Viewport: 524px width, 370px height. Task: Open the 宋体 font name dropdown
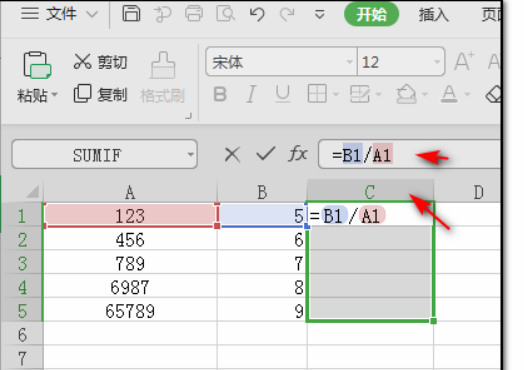[350, 62]
